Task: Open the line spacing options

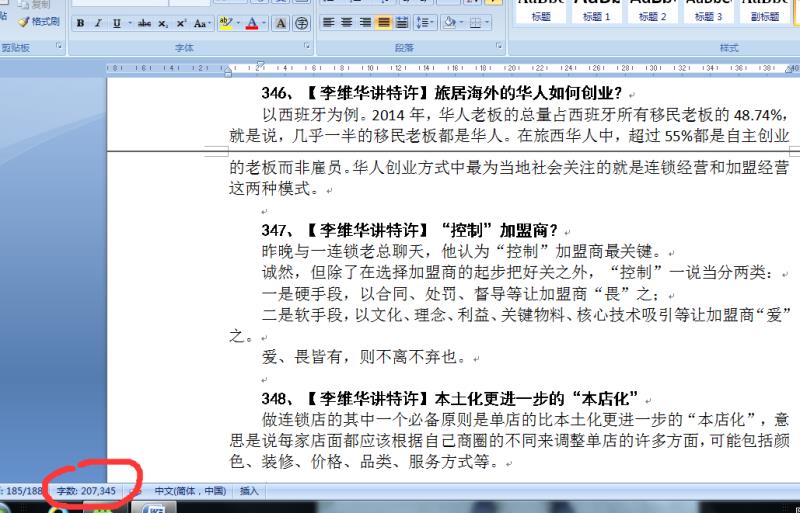Action: (x=425, y=22)
